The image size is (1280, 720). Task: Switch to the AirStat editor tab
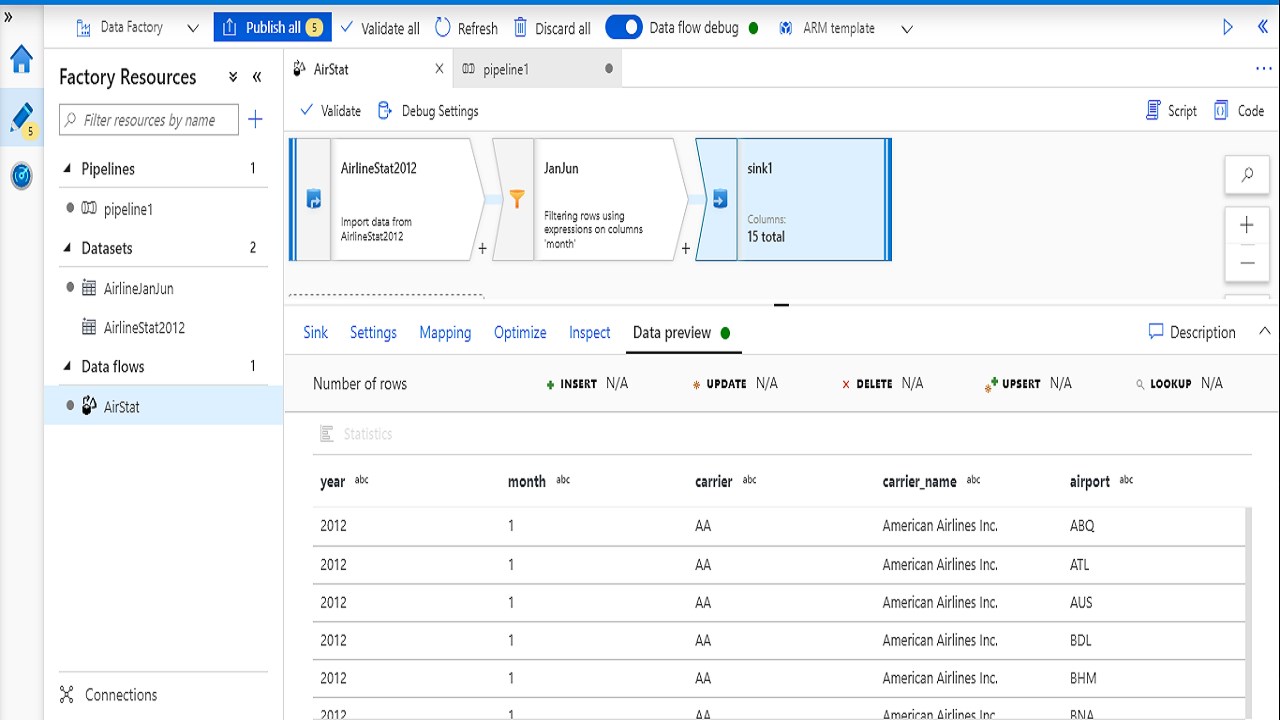(331, 69)
